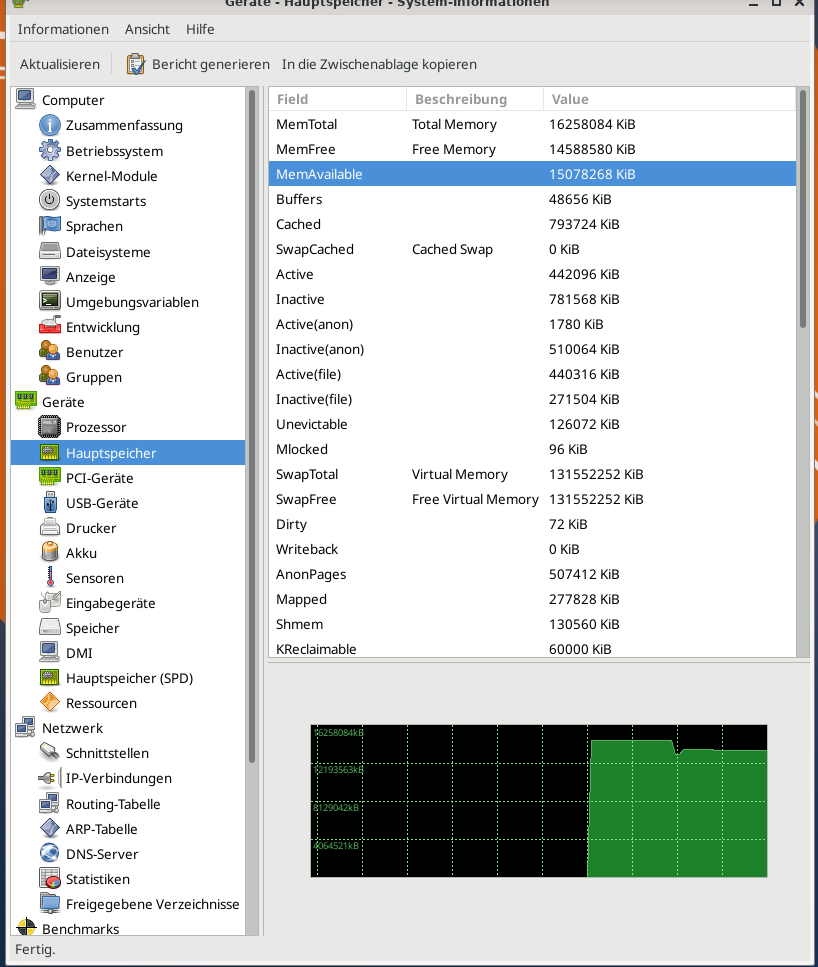Select Anzeige monitor icon

click(x=49, y=276)
